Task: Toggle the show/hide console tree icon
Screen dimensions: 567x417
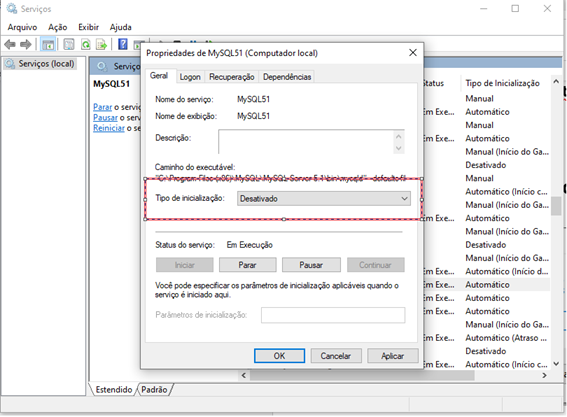Action: [x=48, y=45]
